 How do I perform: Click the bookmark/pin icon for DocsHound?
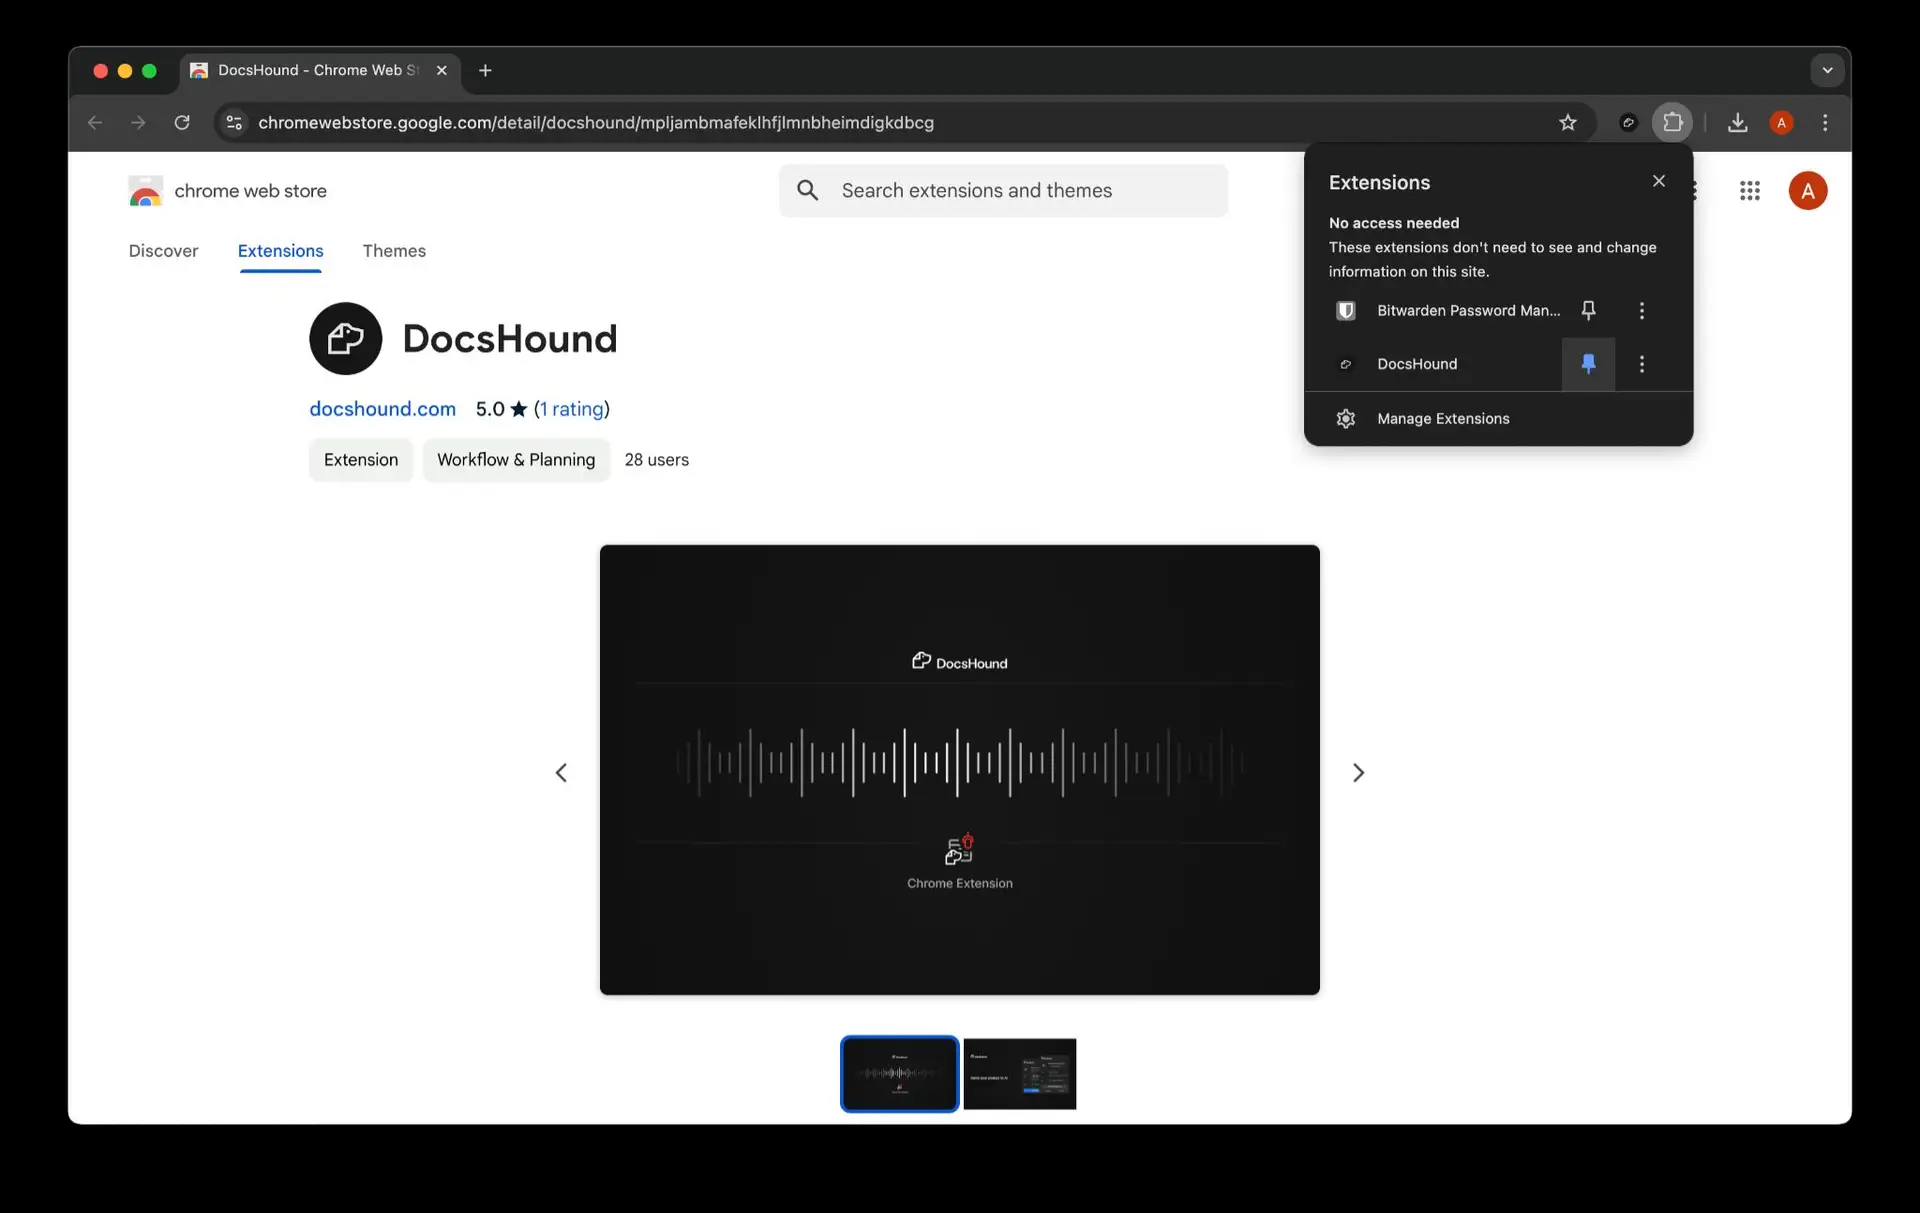pyautogui.click(x=1589, y=363)
